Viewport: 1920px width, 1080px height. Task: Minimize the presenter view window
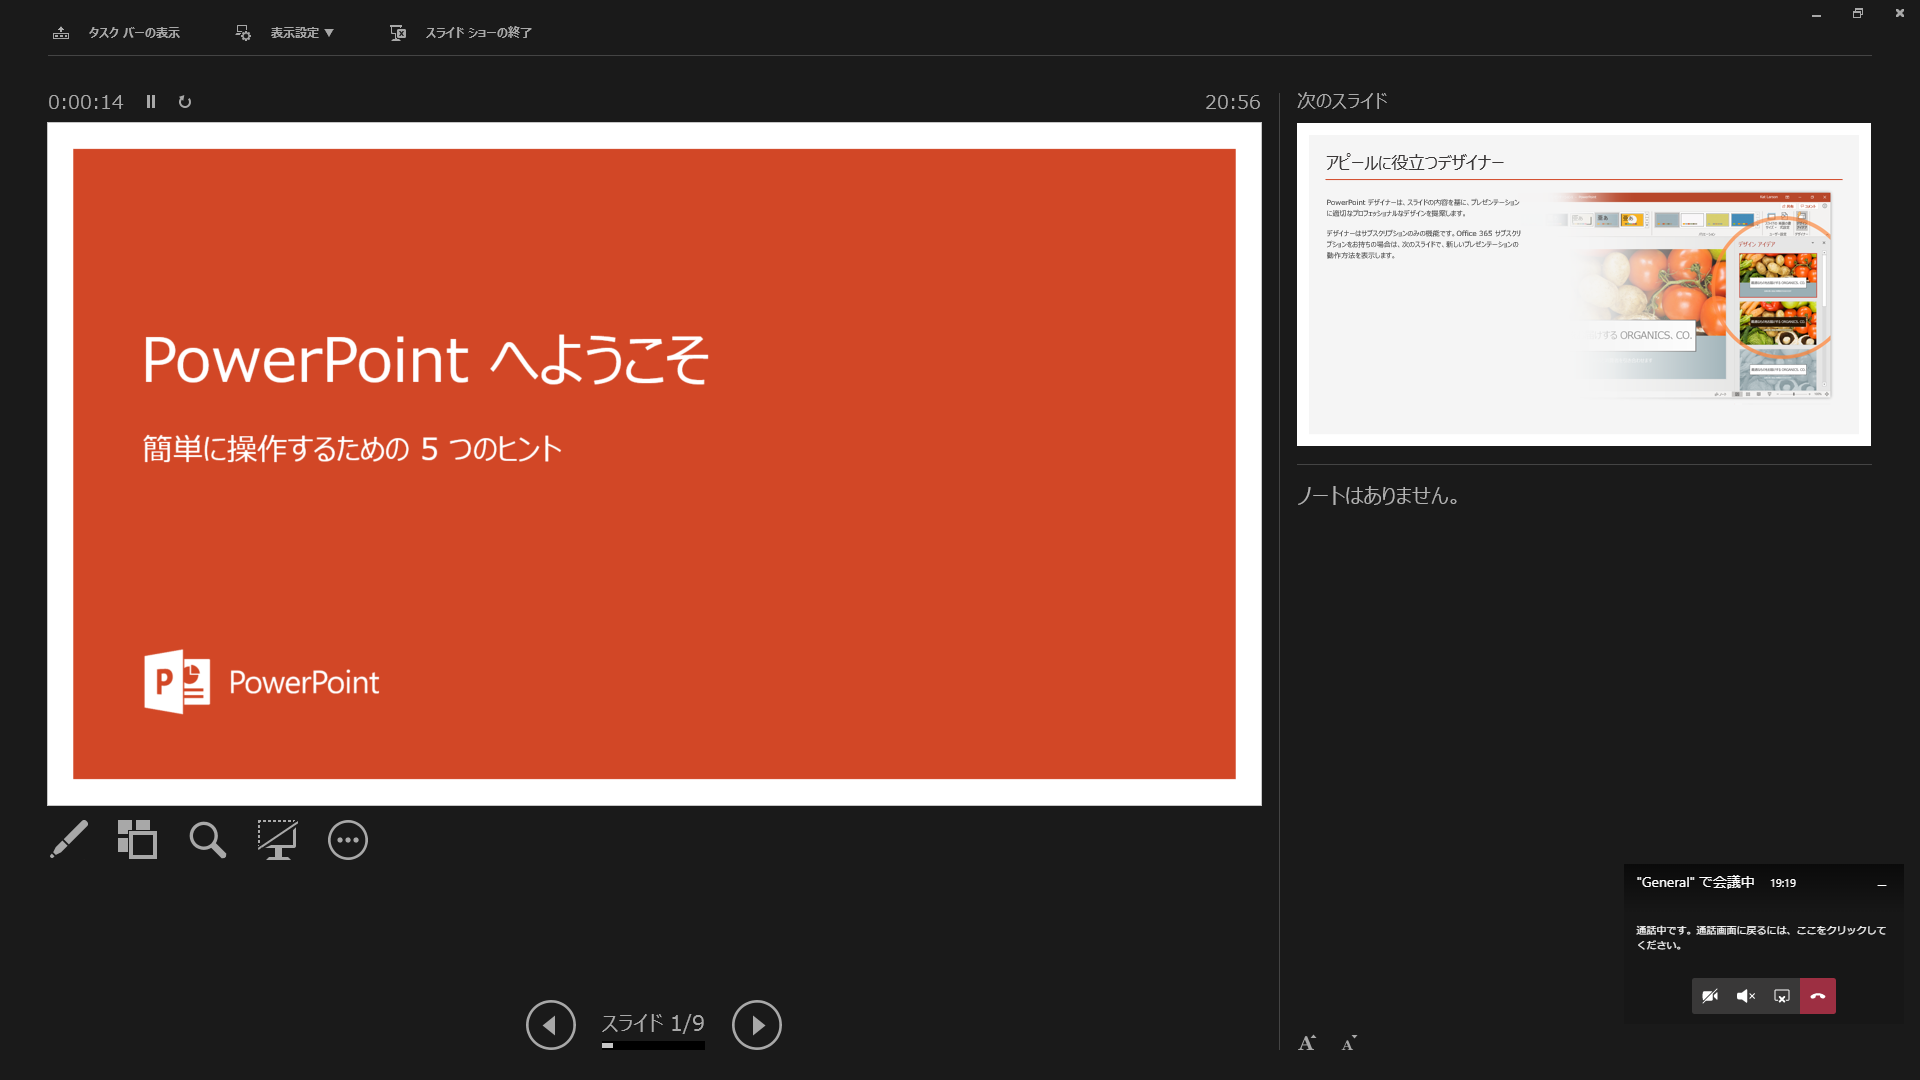[1816, 13]
